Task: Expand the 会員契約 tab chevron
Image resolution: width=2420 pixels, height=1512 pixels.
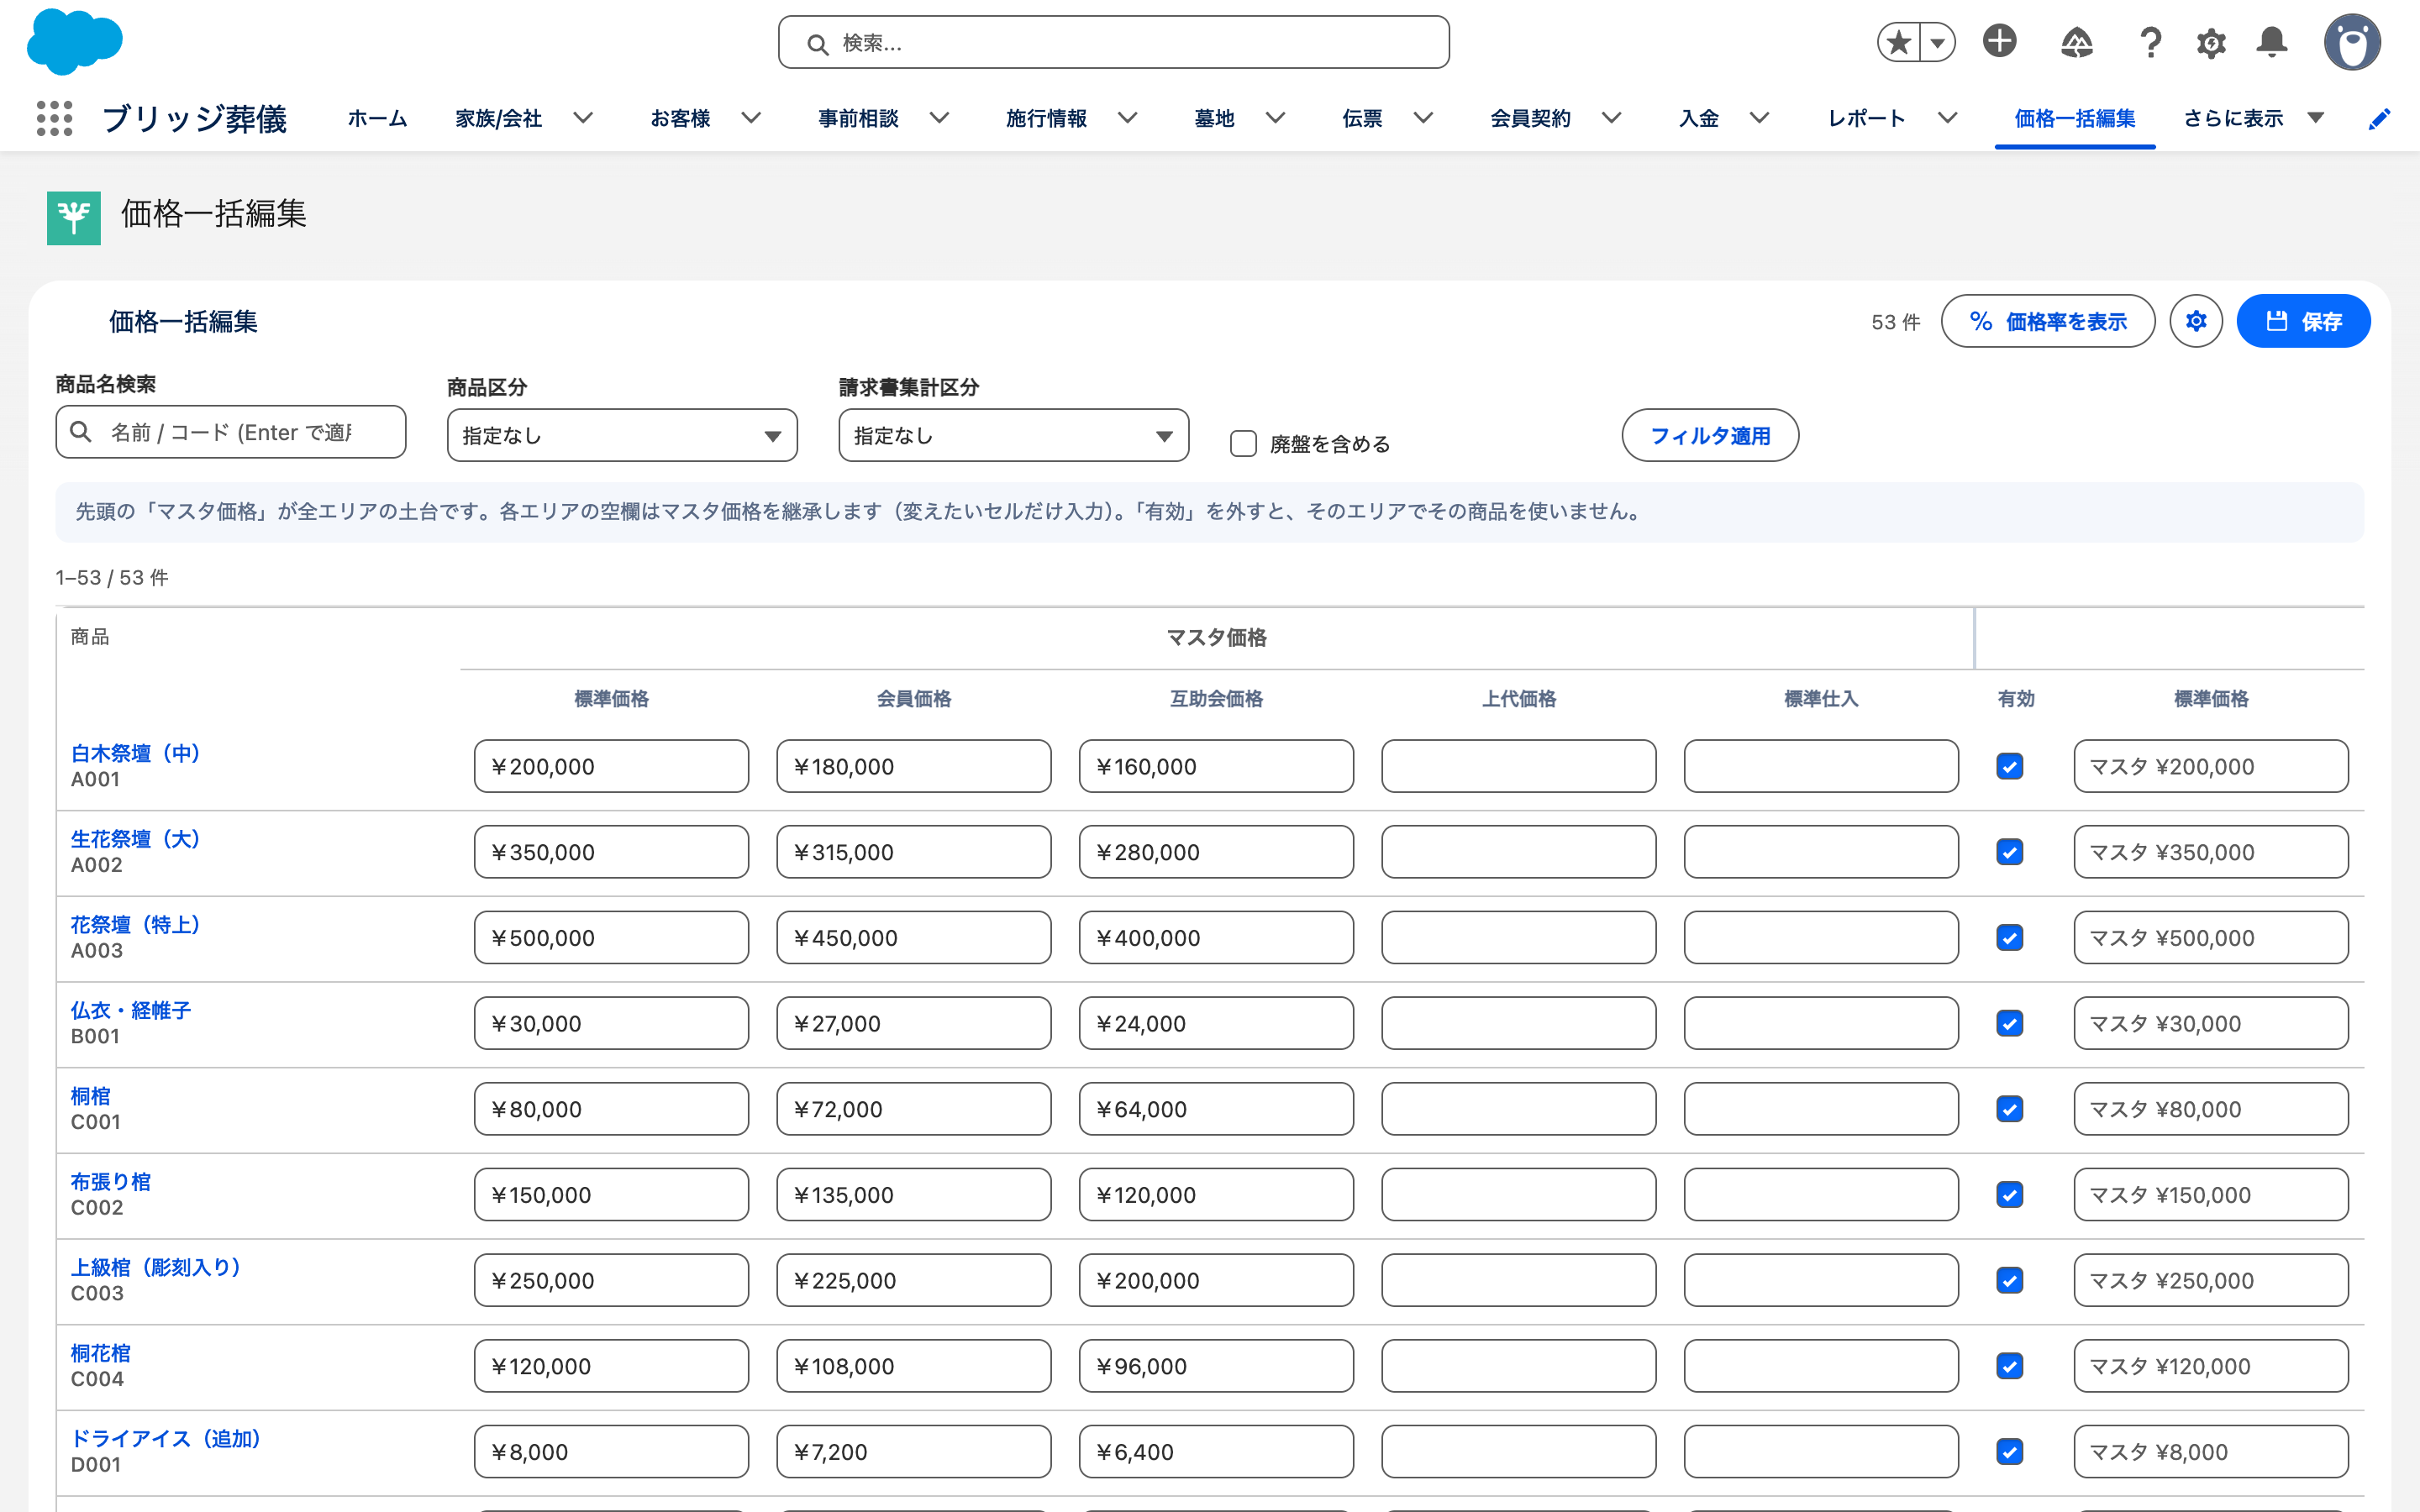Action: (x=1611, y=118)
